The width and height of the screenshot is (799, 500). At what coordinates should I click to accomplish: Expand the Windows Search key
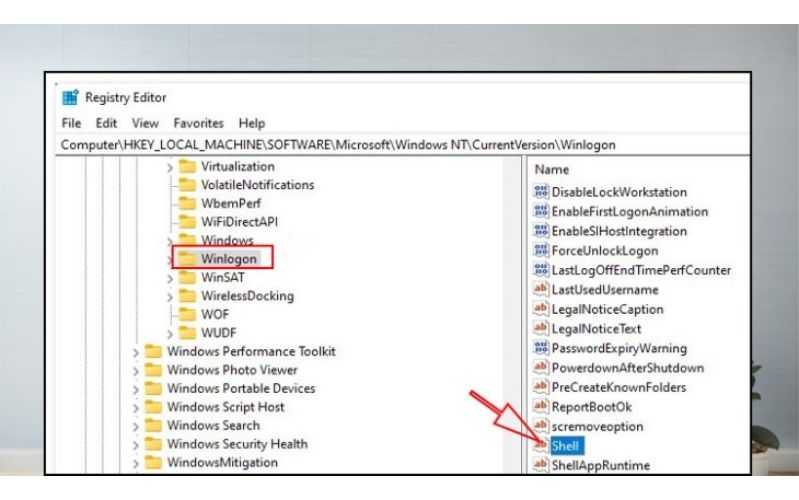point(136,427)
